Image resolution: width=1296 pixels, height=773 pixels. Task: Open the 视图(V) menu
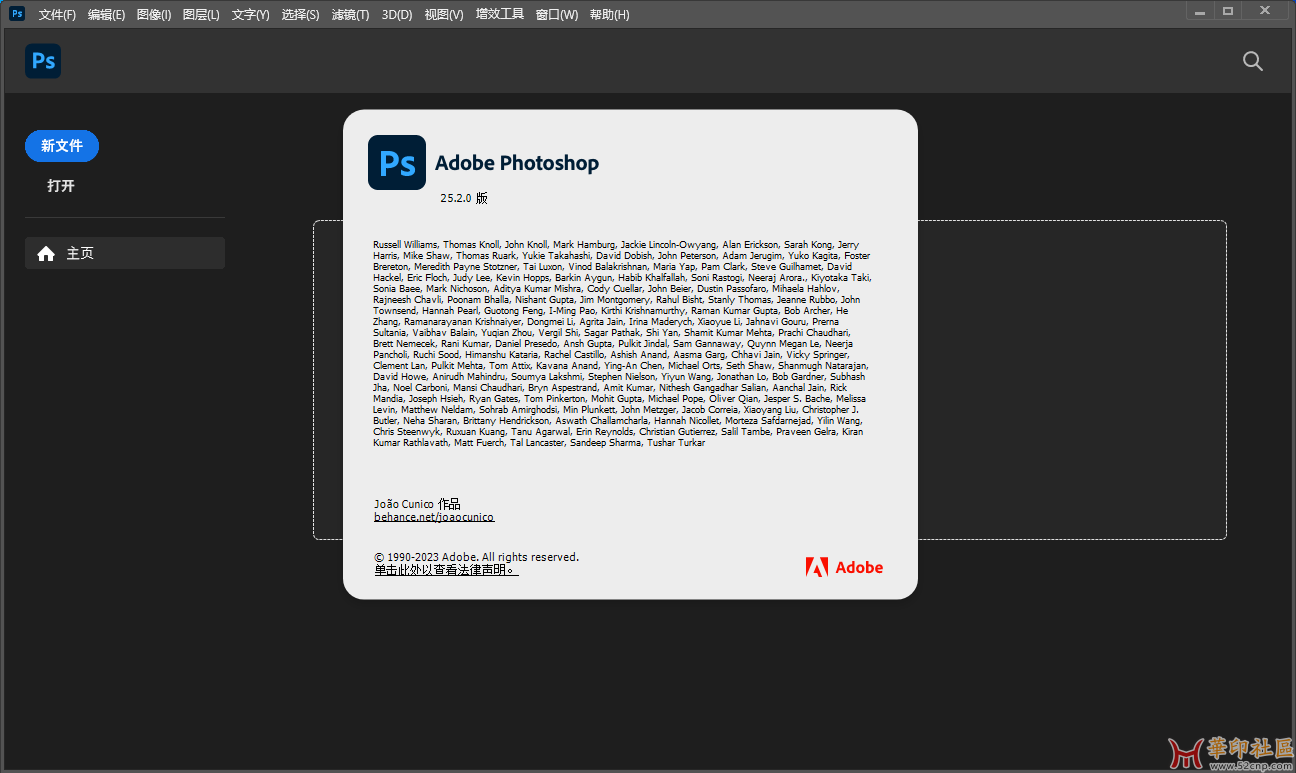click(x=444, y=14)
